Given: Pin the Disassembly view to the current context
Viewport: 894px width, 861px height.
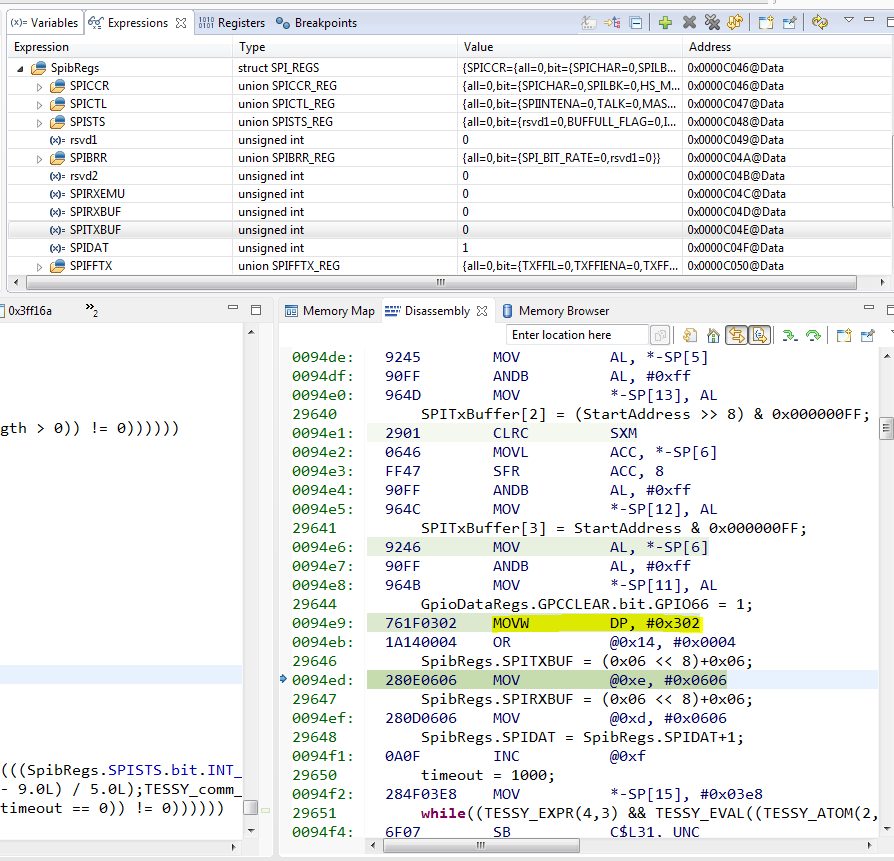Looking at the screenshot, I should [x=868, y=335].
